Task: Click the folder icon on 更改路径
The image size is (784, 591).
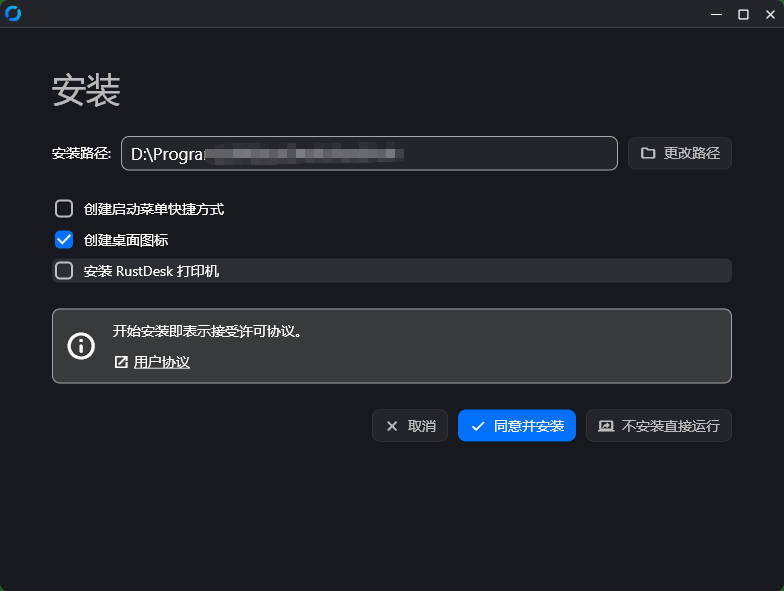Action: 648,153
